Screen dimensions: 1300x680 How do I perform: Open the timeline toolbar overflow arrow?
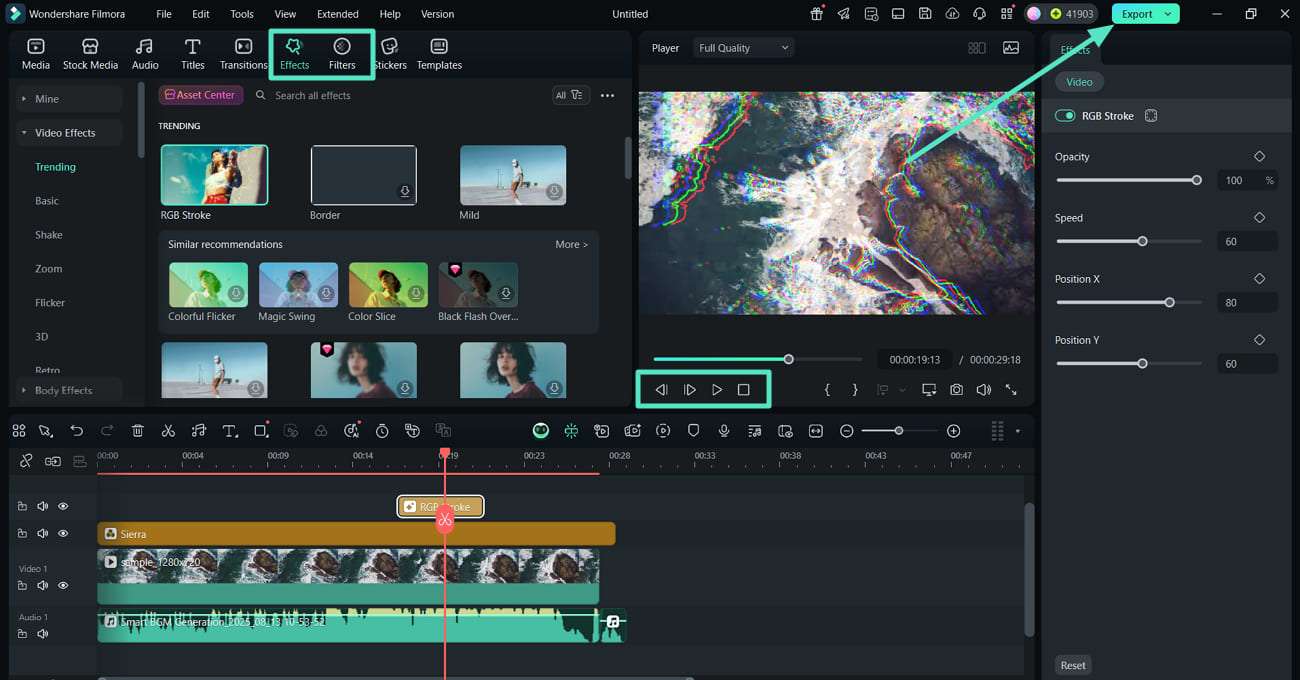click(1018, 431)
